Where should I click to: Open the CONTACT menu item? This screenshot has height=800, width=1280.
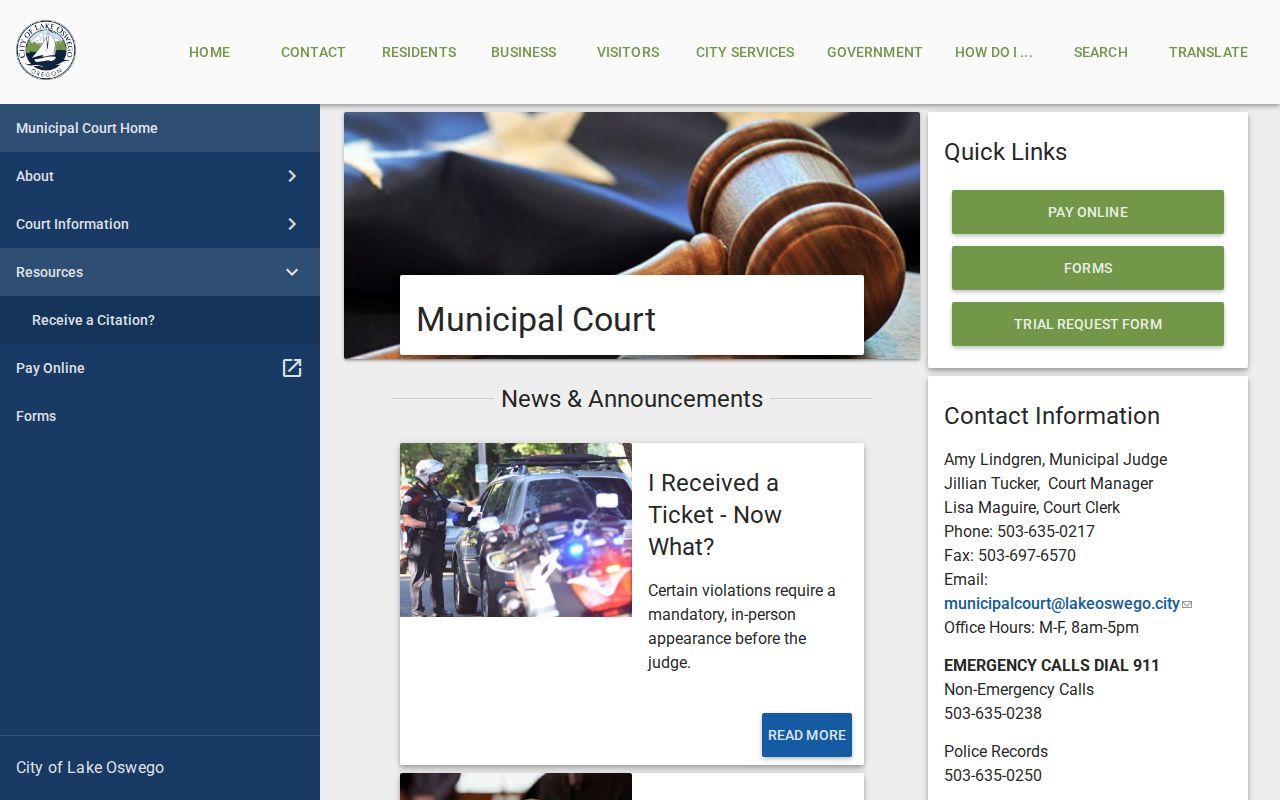click(x=313, y=52)
